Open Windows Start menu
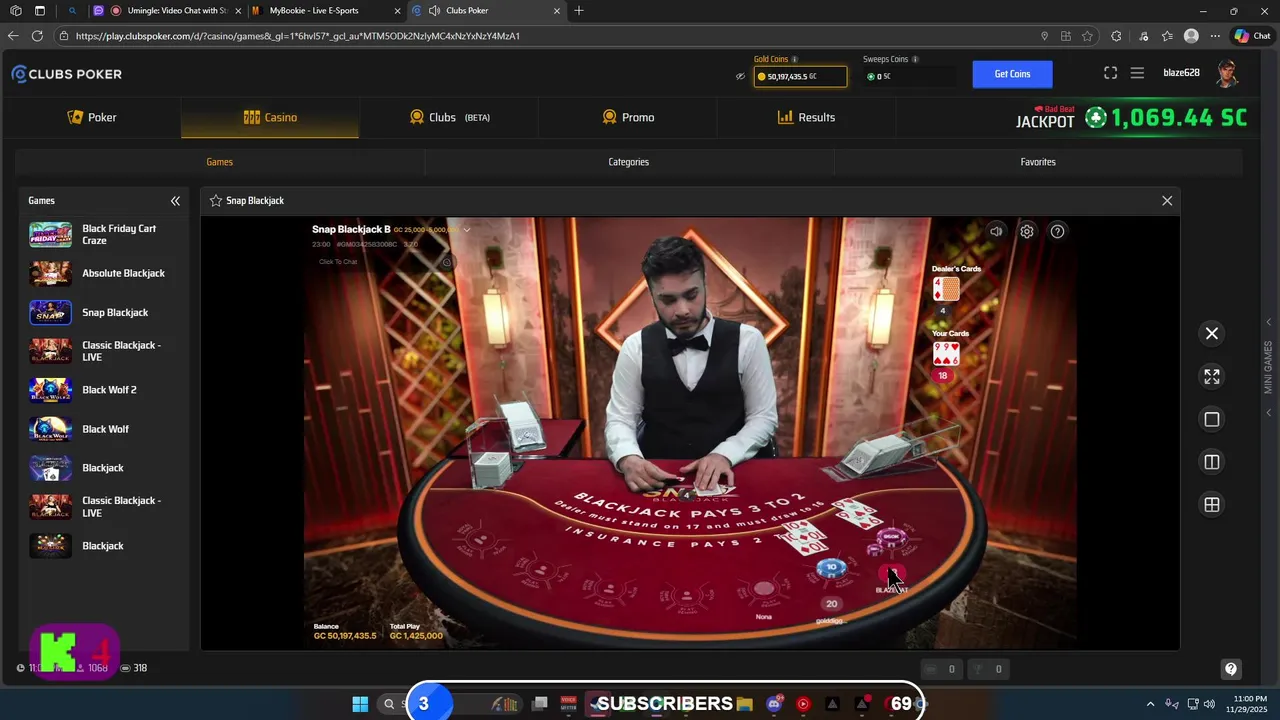Viewport: 1280px width, 720px height. point(360,704)
